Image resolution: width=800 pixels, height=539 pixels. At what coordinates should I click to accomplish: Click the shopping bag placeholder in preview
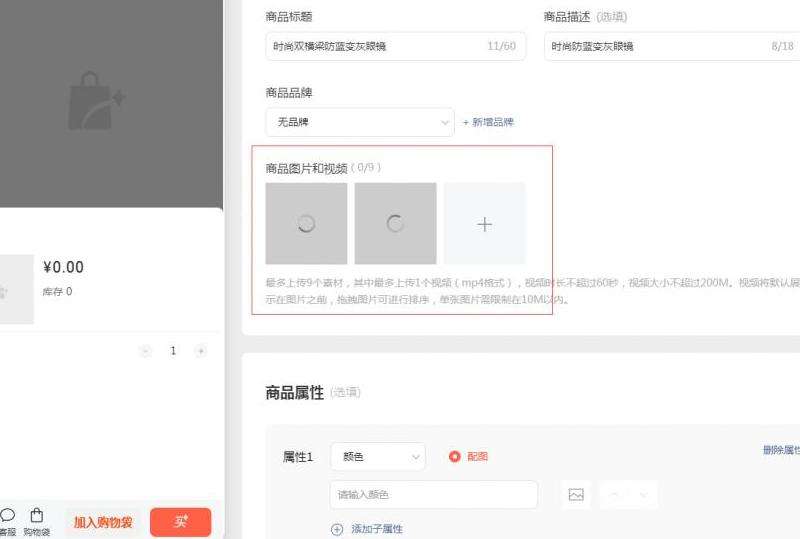coord(96,100)
